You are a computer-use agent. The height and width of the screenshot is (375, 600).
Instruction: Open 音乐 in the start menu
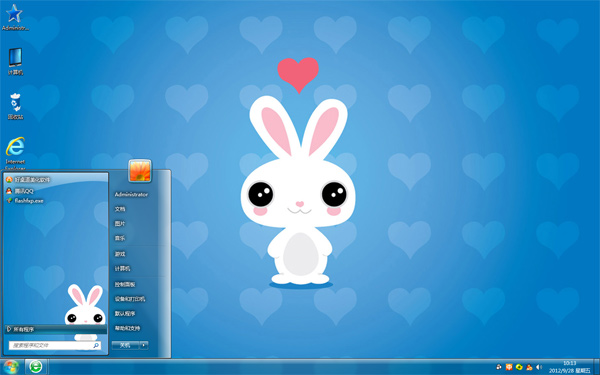120,238
